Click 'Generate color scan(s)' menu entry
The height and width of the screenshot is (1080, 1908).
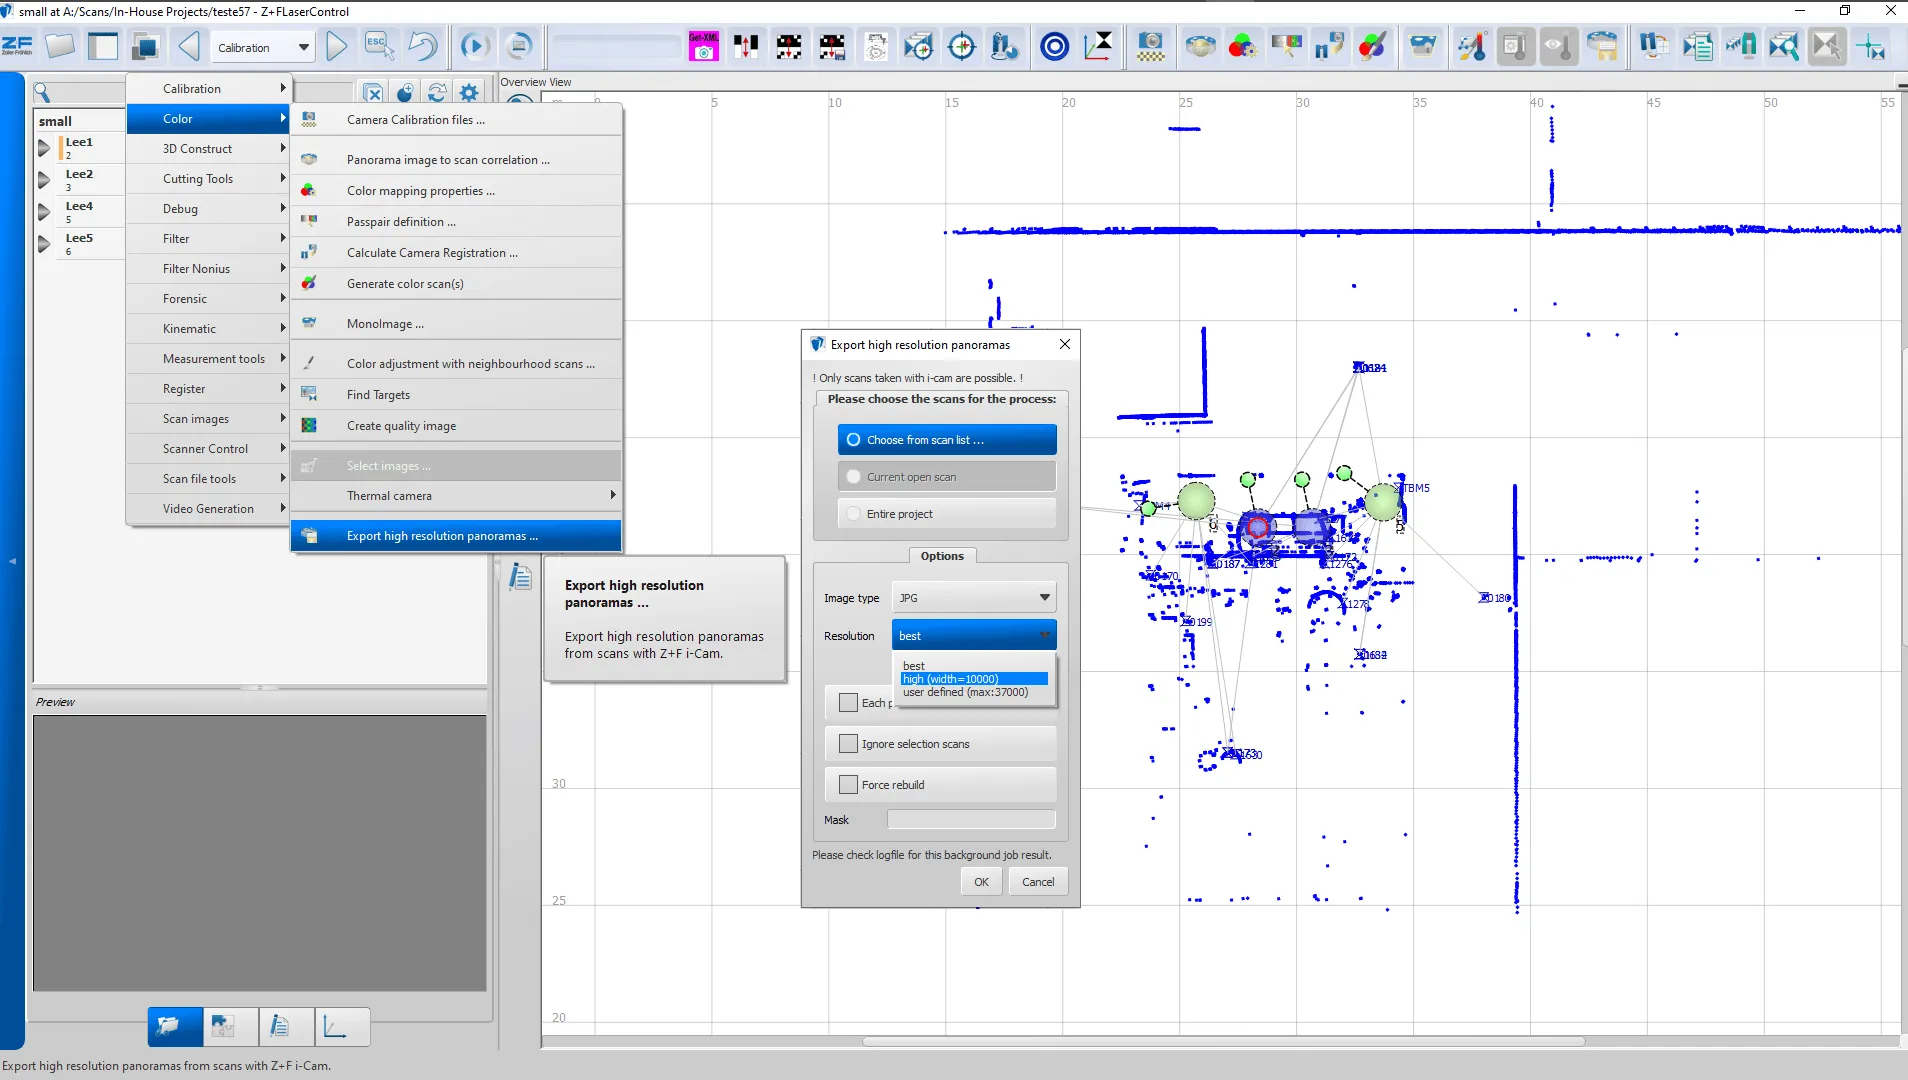point(456,284)
